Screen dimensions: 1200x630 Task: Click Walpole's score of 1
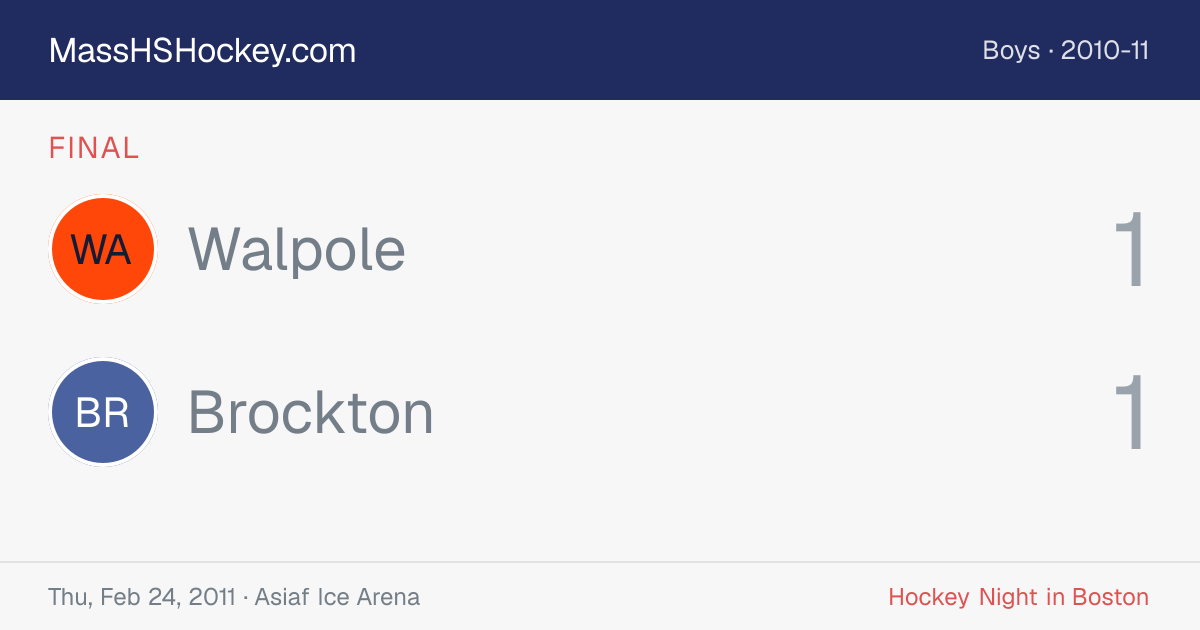point(1130,250)
